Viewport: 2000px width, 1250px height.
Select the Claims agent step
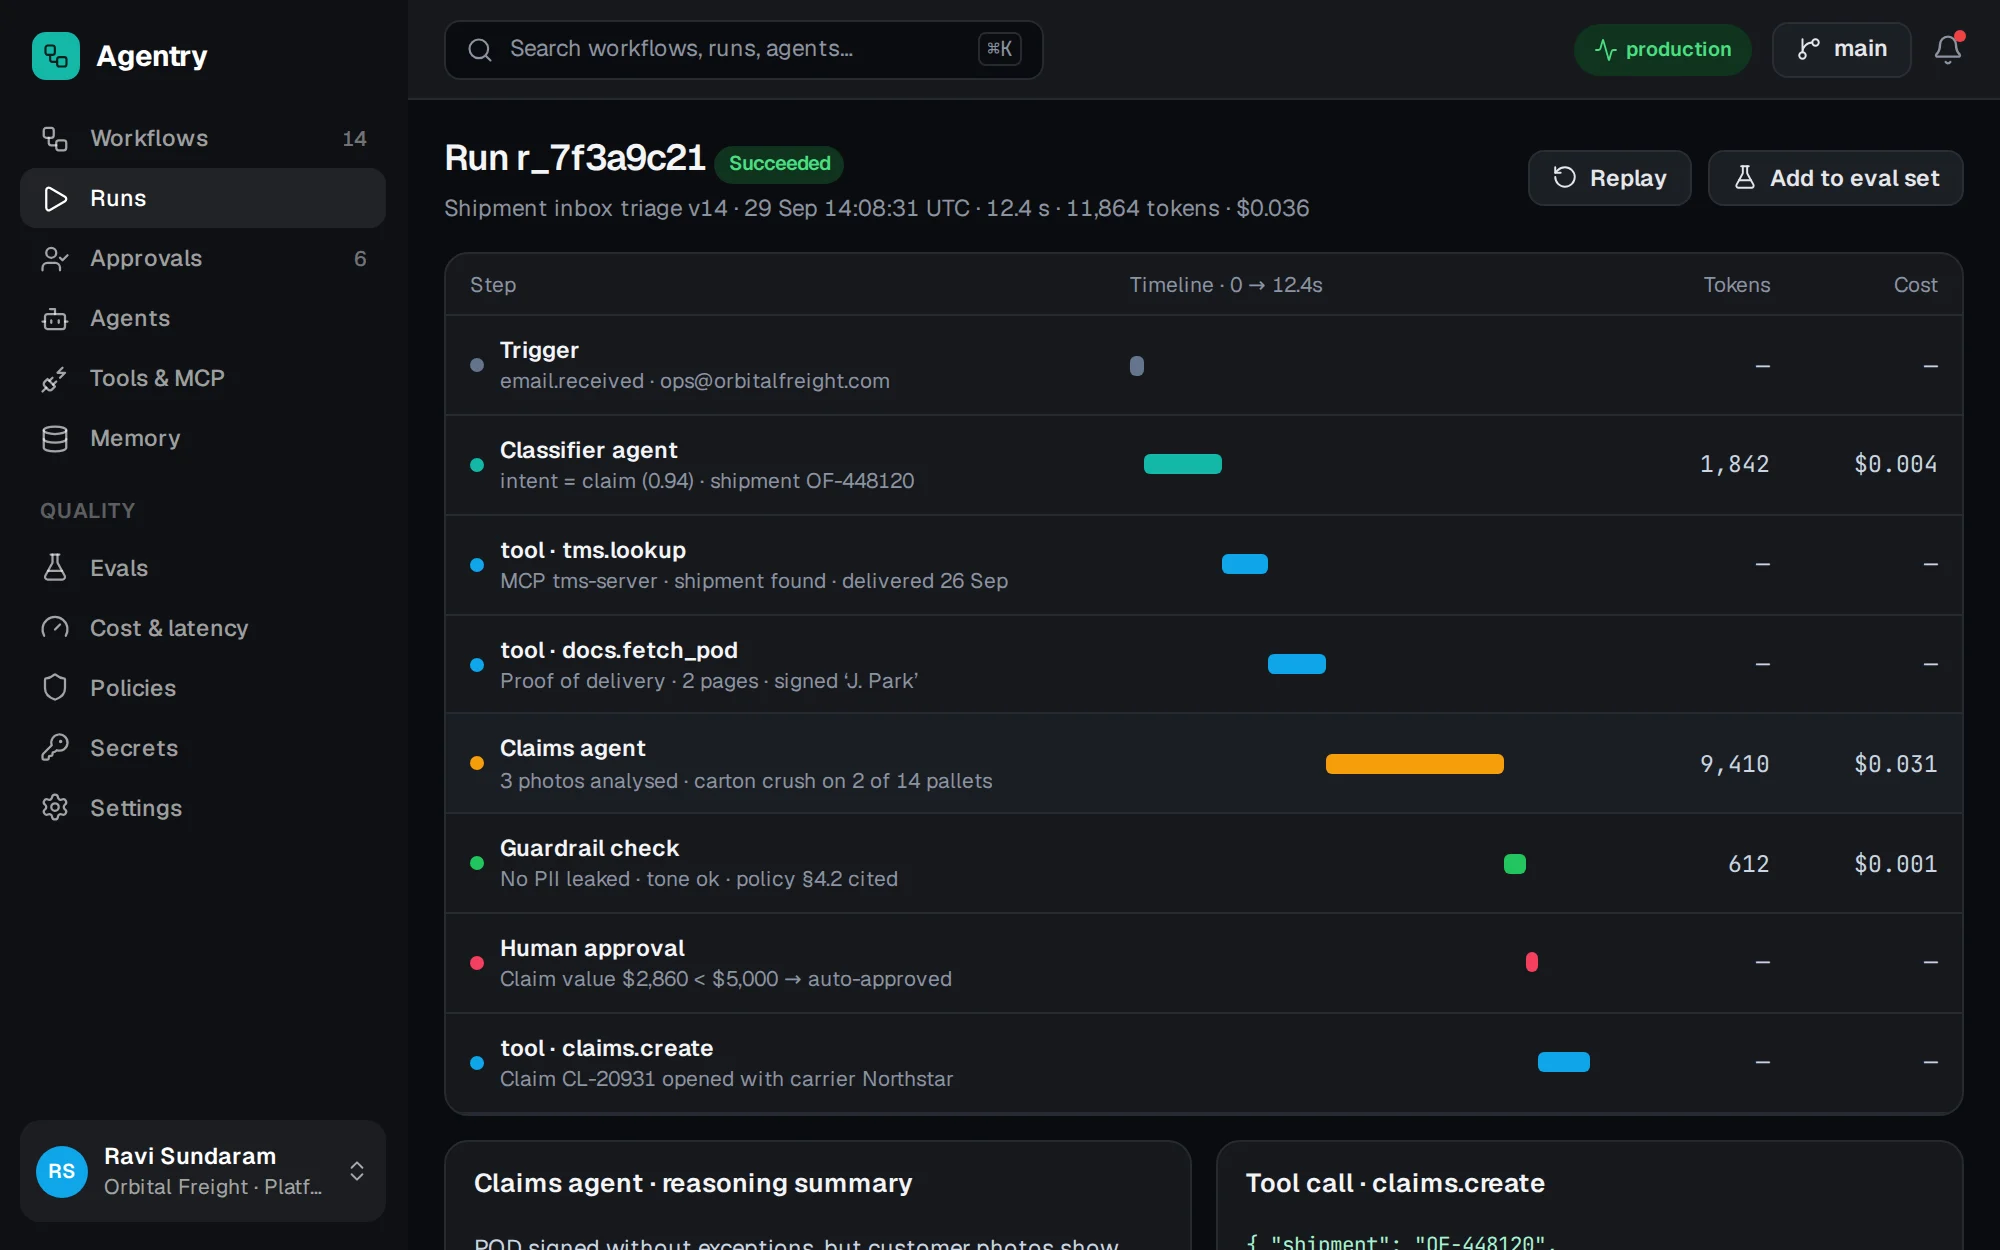click(1203, 763)
